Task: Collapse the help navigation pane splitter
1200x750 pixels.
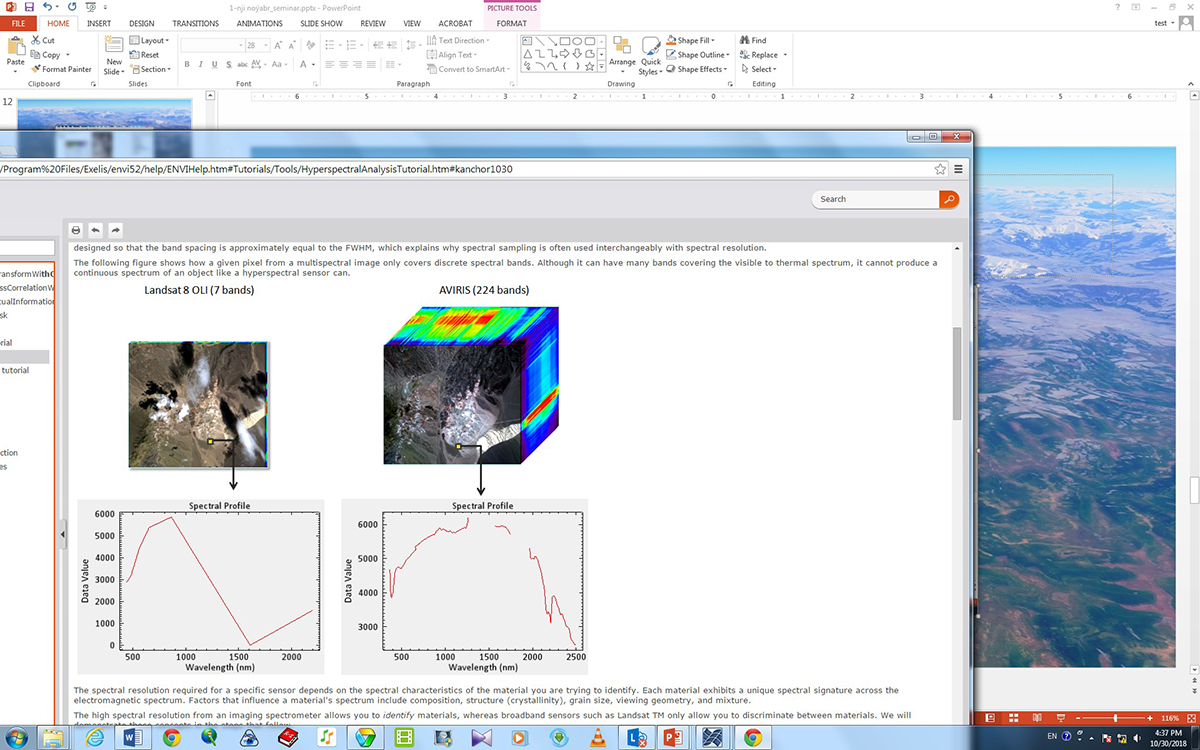Action: click(62, 535)
